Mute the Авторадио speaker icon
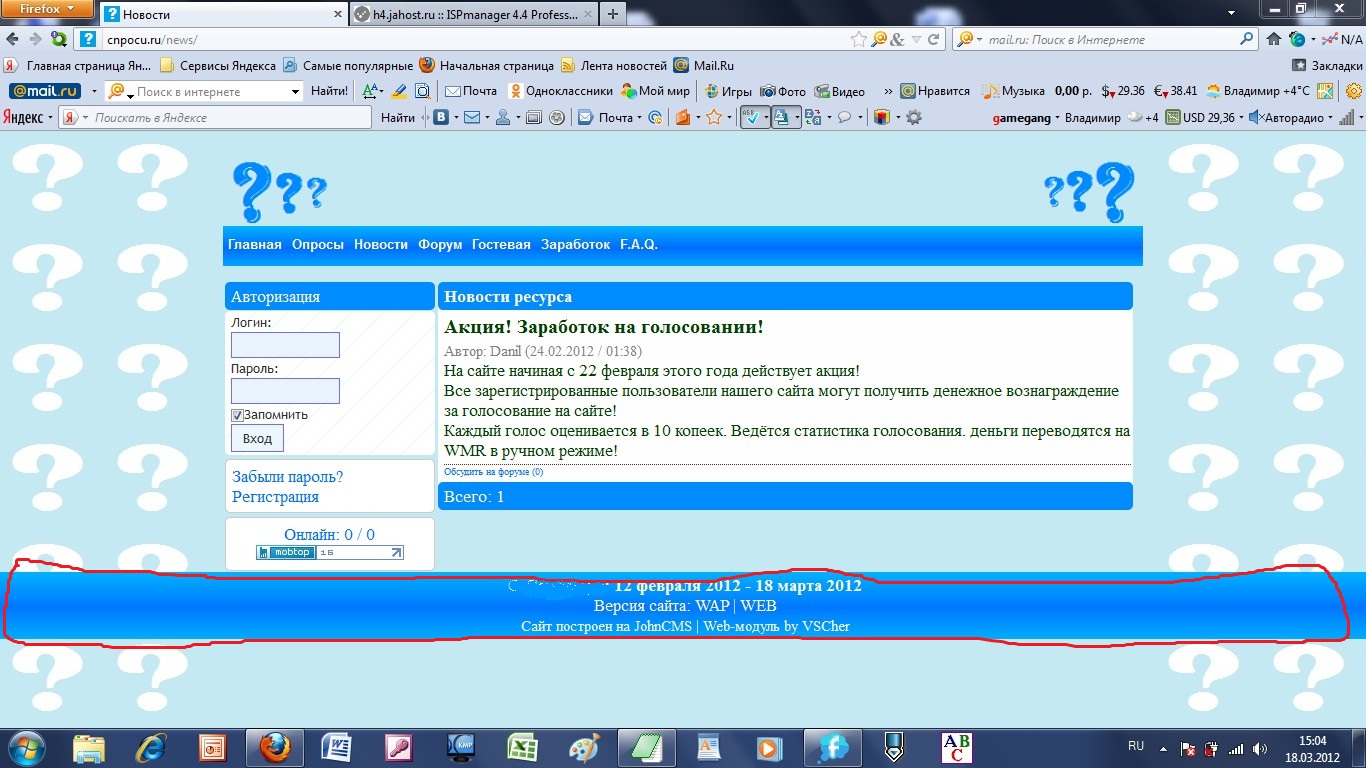The height and width of the screenshot is (768, 1366). tap(1255, 117)
